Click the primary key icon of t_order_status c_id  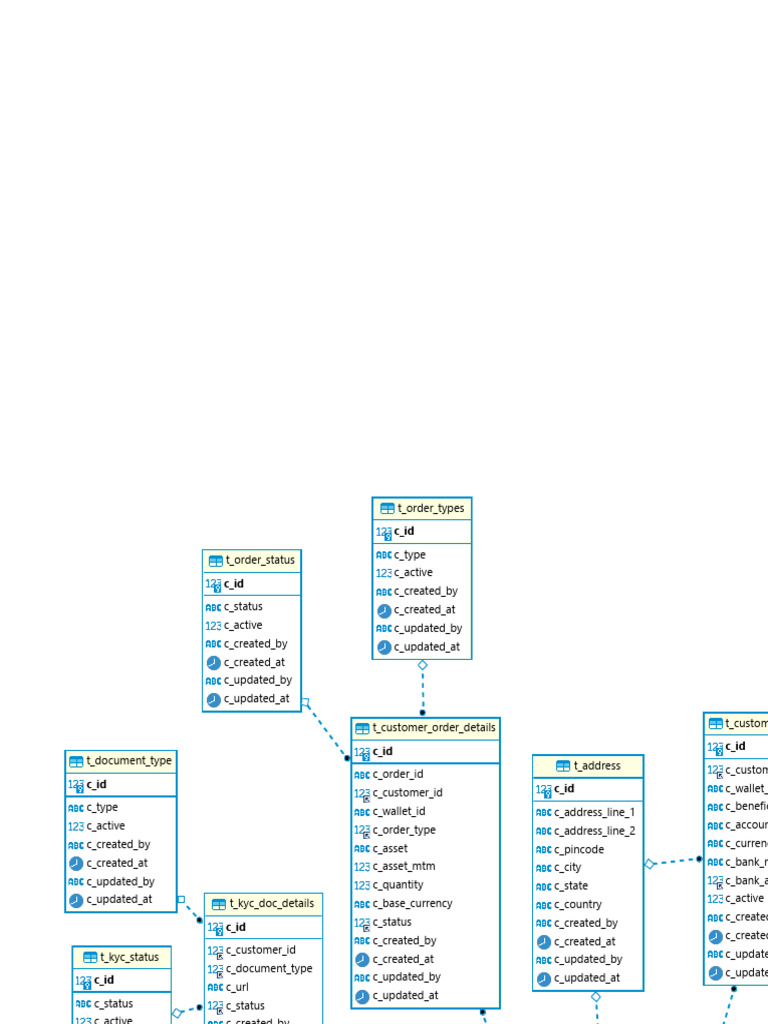[x=214, y=585]
